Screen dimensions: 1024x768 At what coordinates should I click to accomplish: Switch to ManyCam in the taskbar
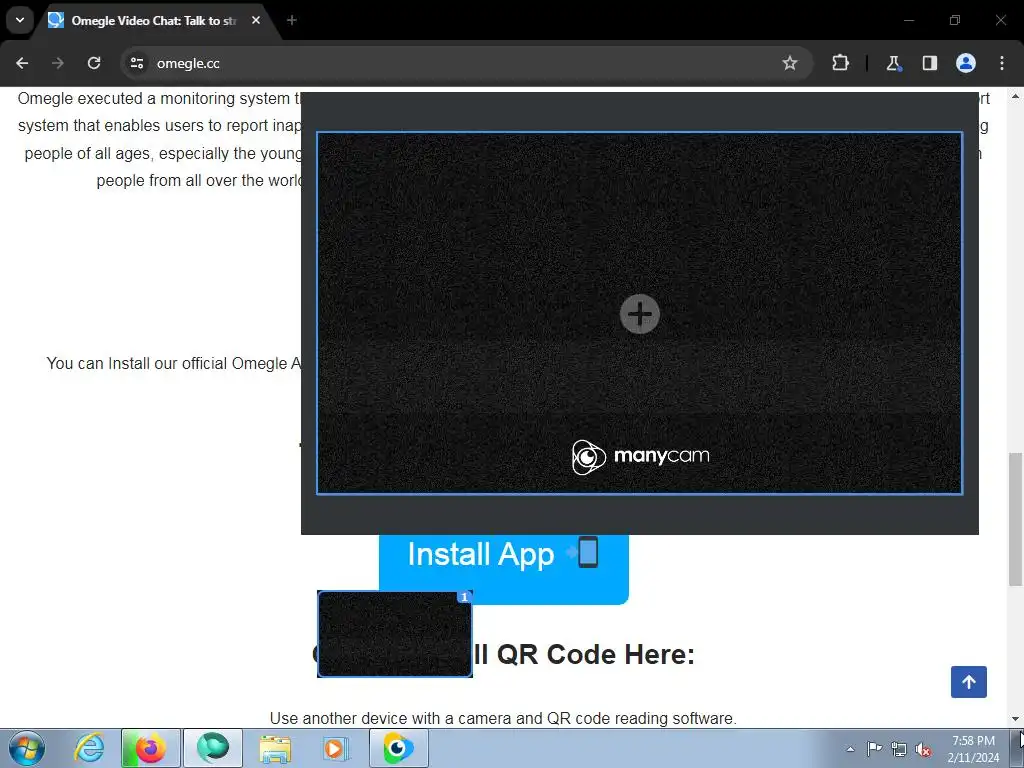[399, 748]
